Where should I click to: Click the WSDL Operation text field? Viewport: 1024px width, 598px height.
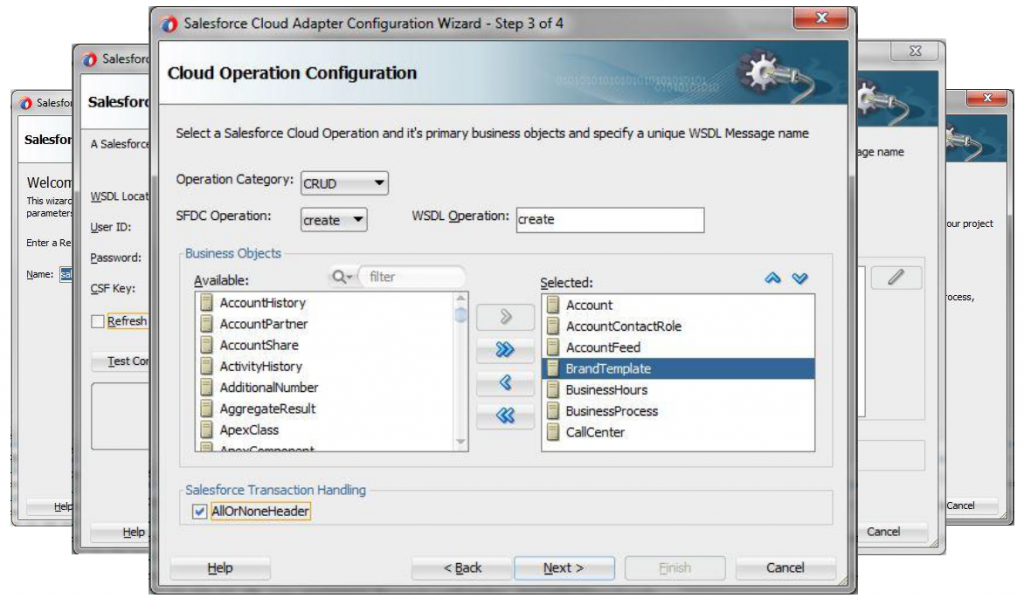click(x=609, y=220)
